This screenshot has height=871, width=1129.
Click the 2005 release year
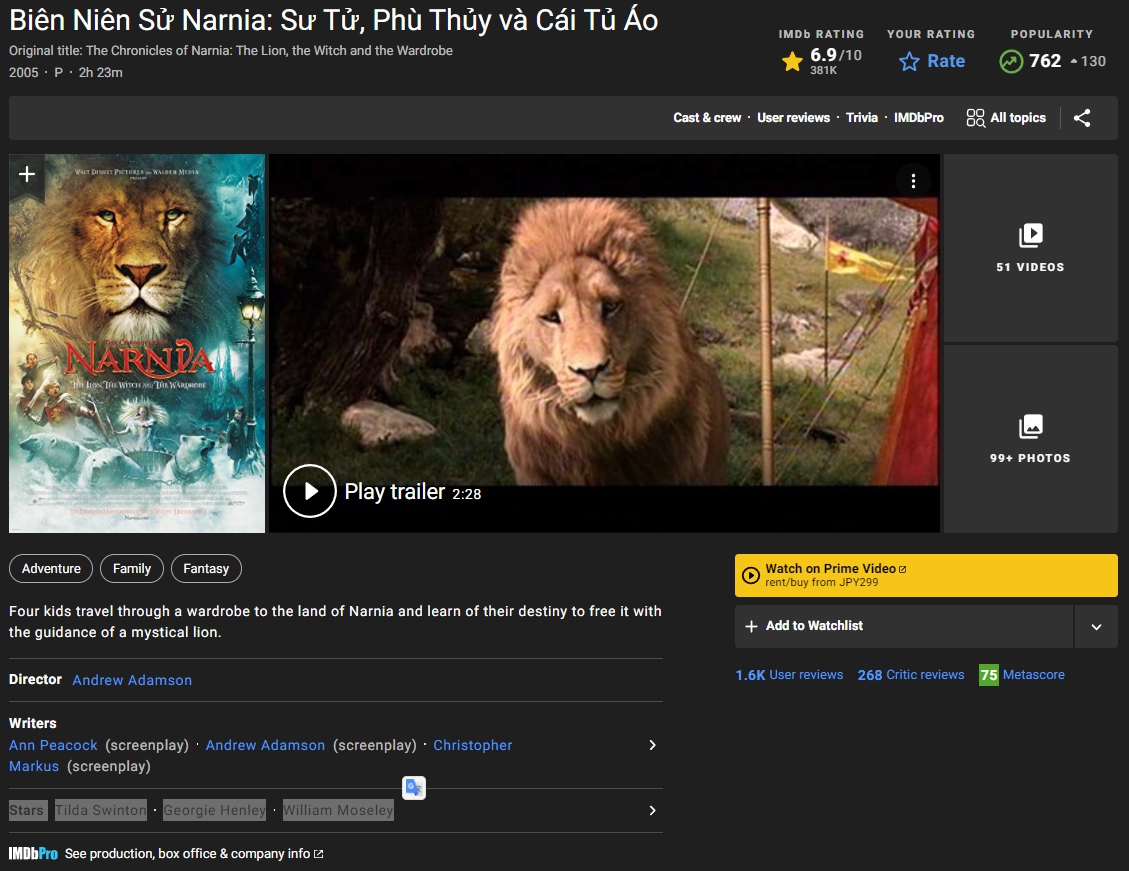[x=24, y=73]
